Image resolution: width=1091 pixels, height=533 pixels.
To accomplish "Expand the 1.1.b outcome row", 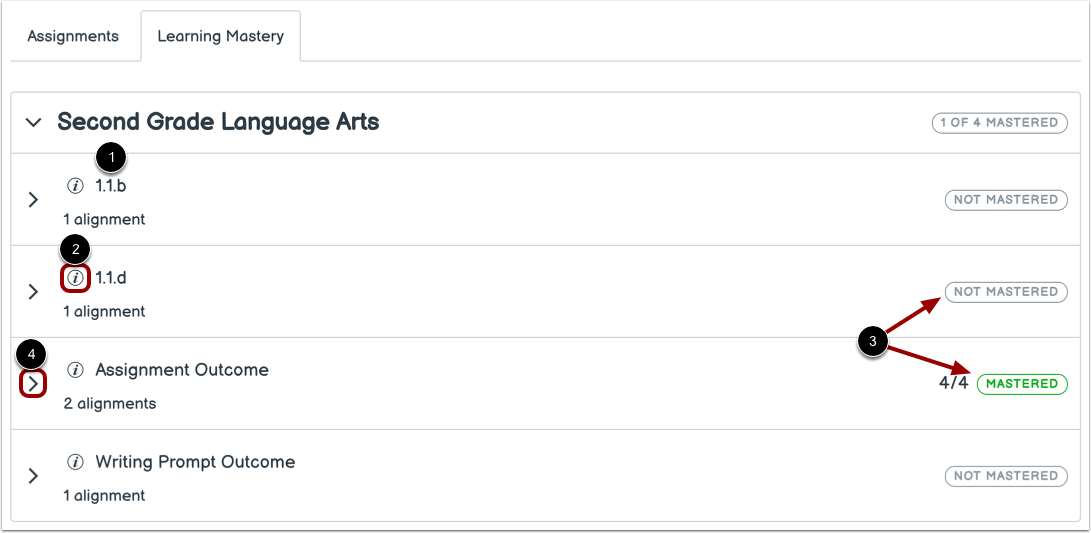I will coord(33,200).
